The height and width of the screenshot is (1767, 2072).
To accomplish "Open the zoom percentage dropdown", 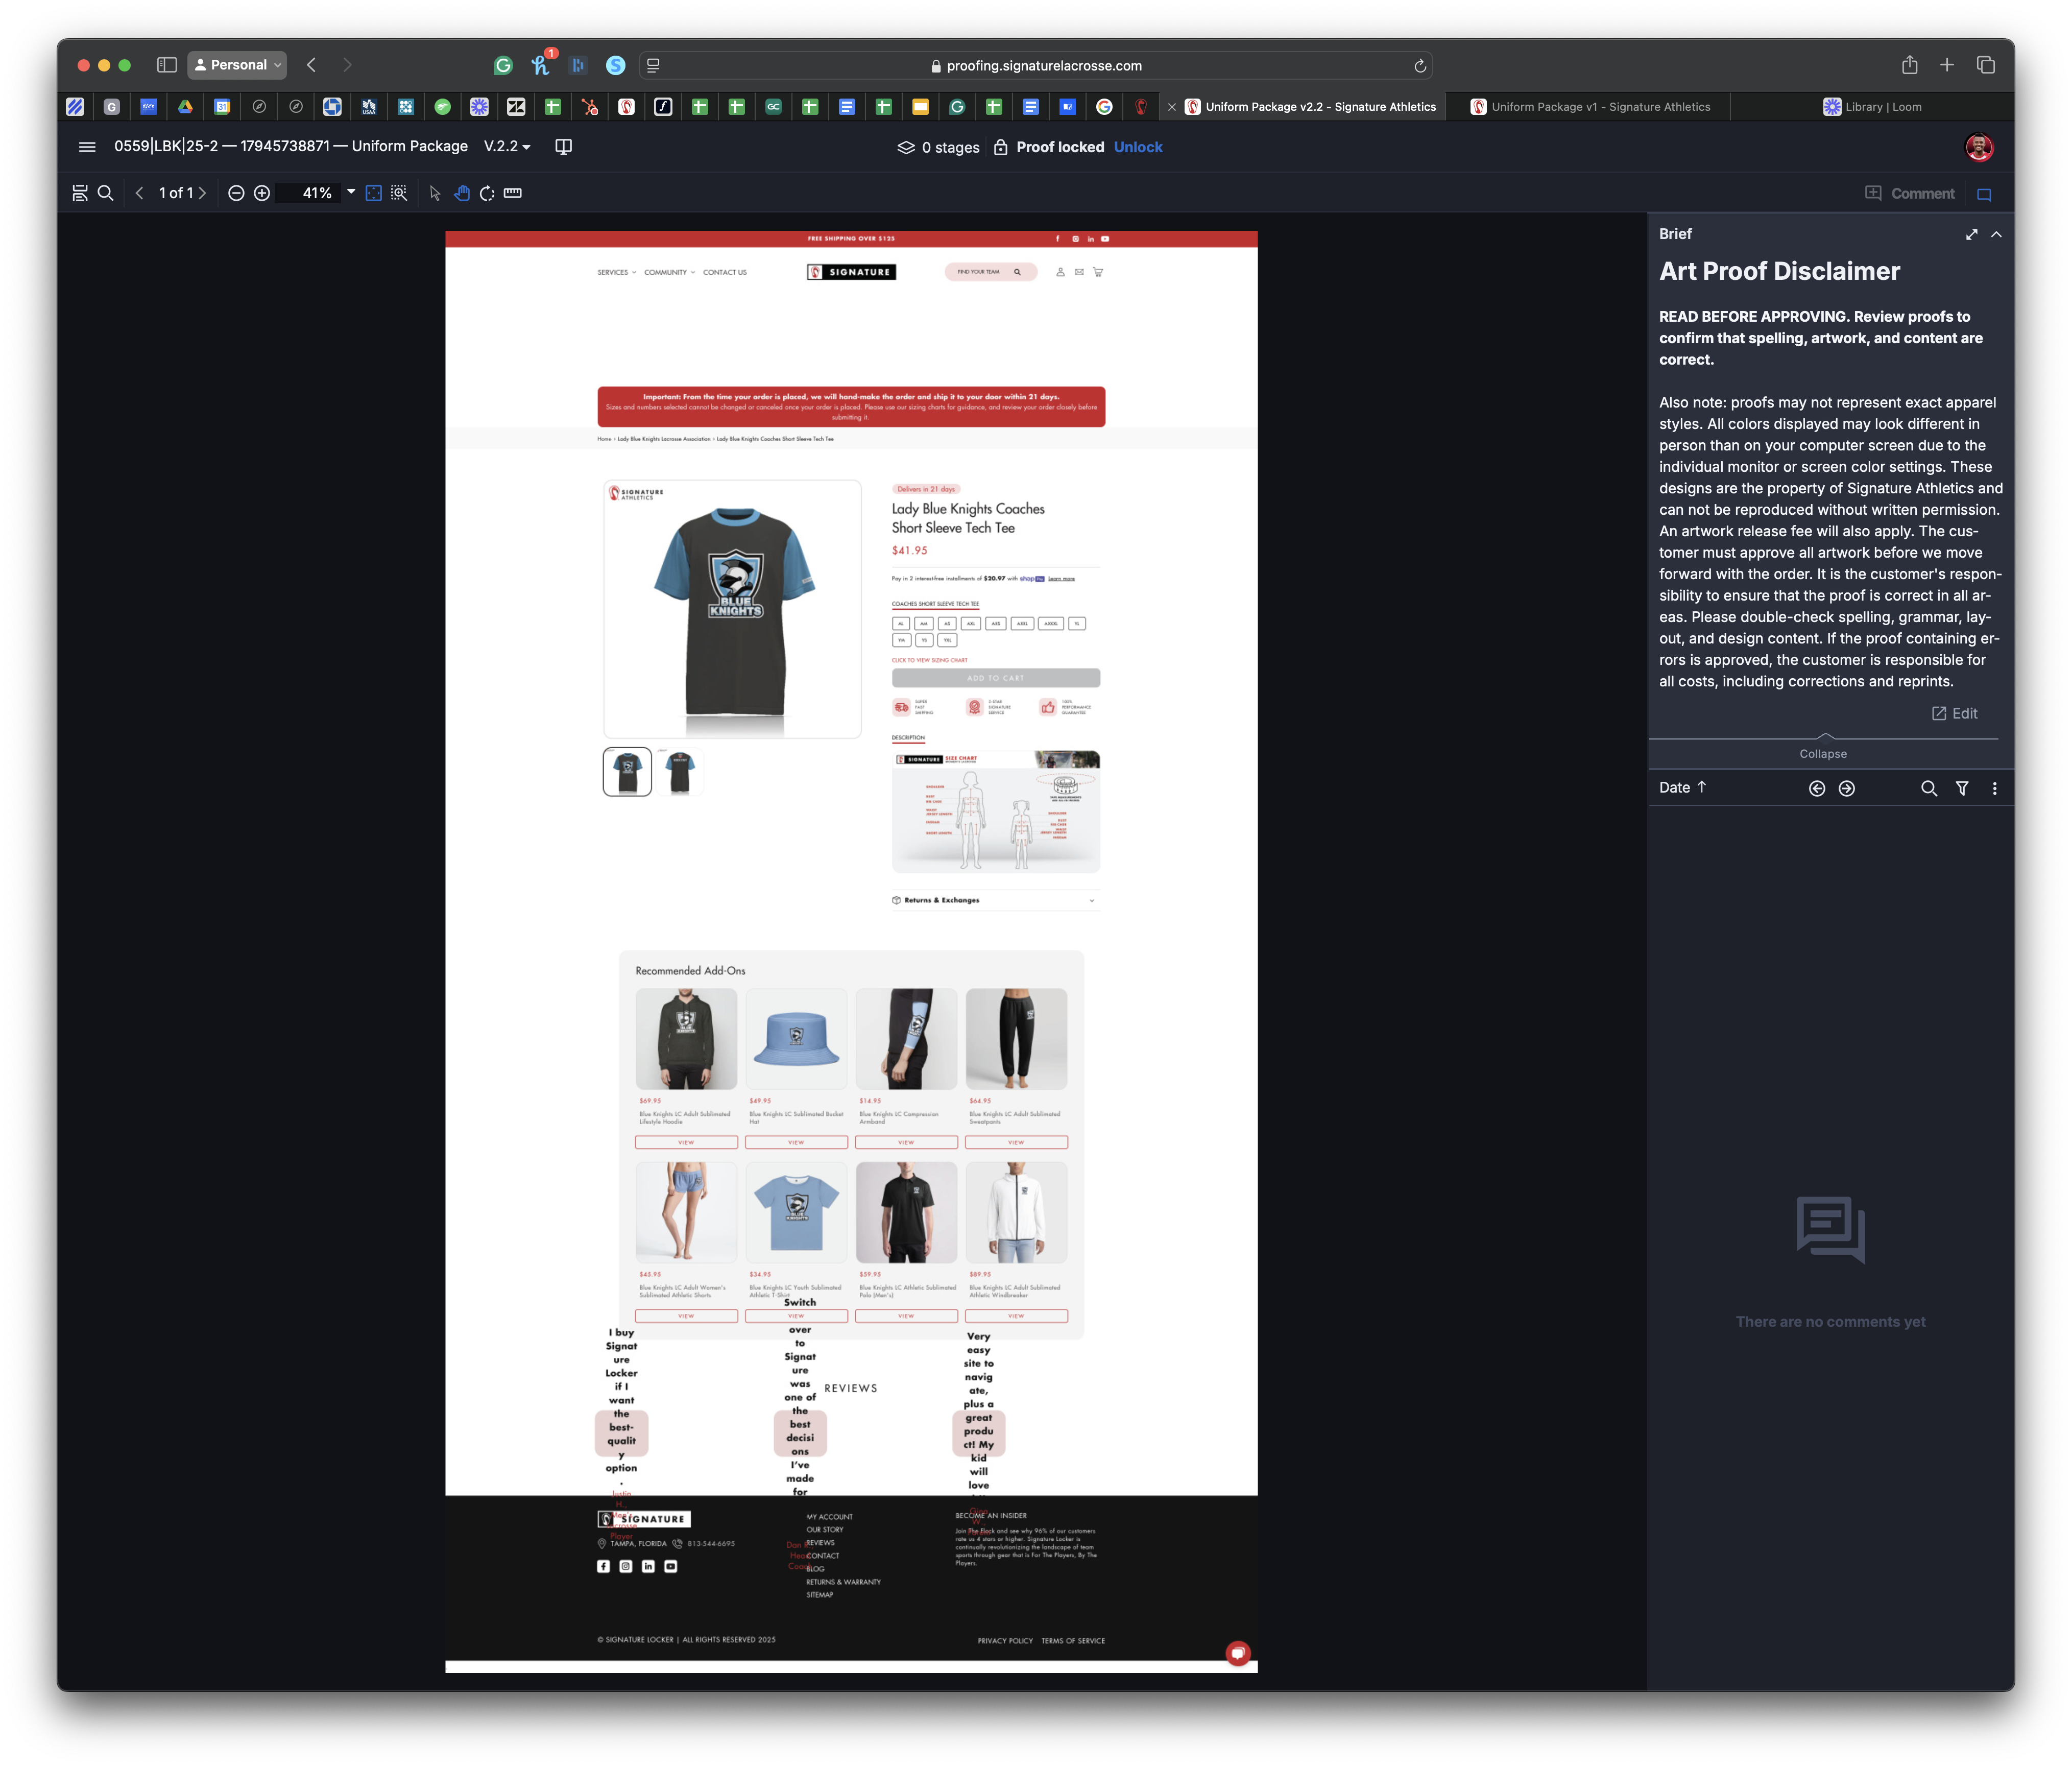I will point(351,192).
